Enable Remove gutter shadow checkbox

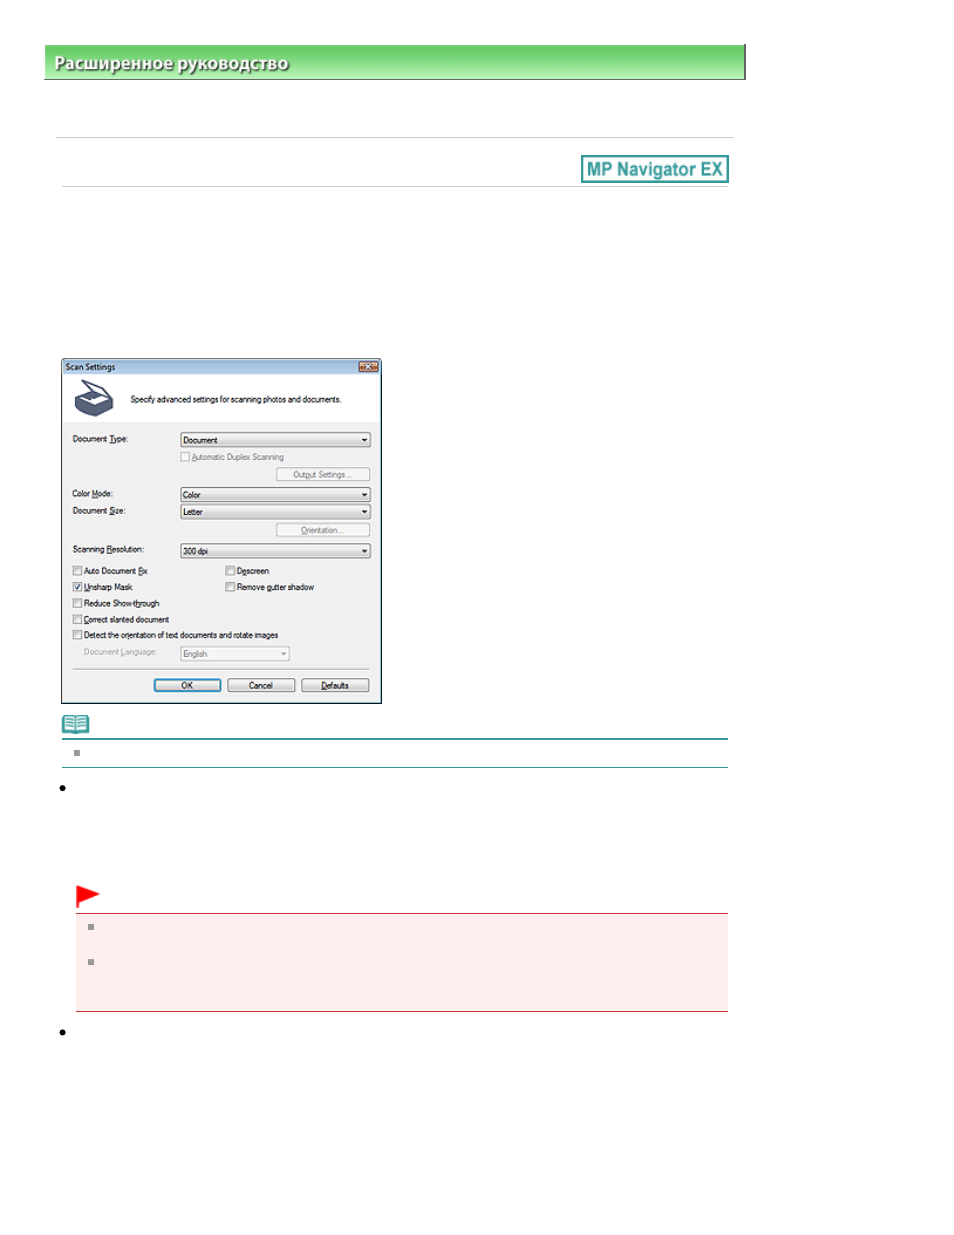[x=230, y=587]
